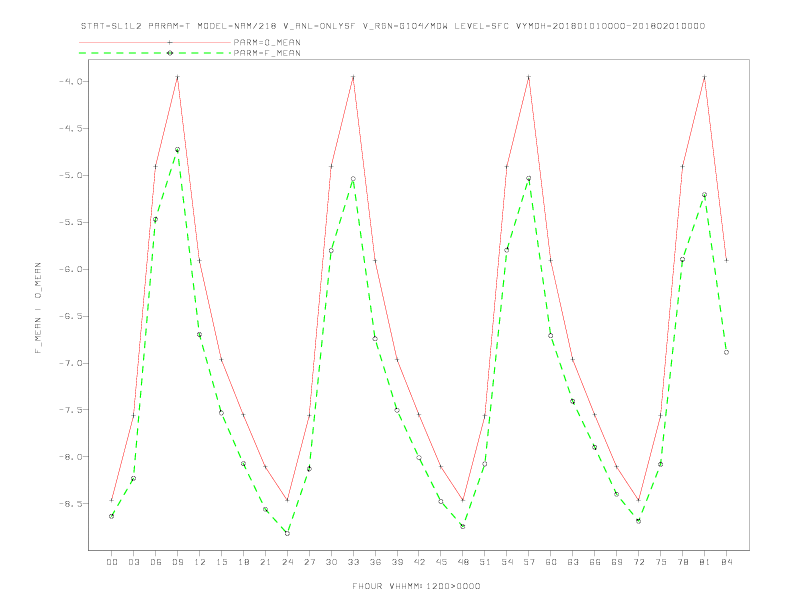Click the 12 forecast hour tick label

tap(200, 562)
